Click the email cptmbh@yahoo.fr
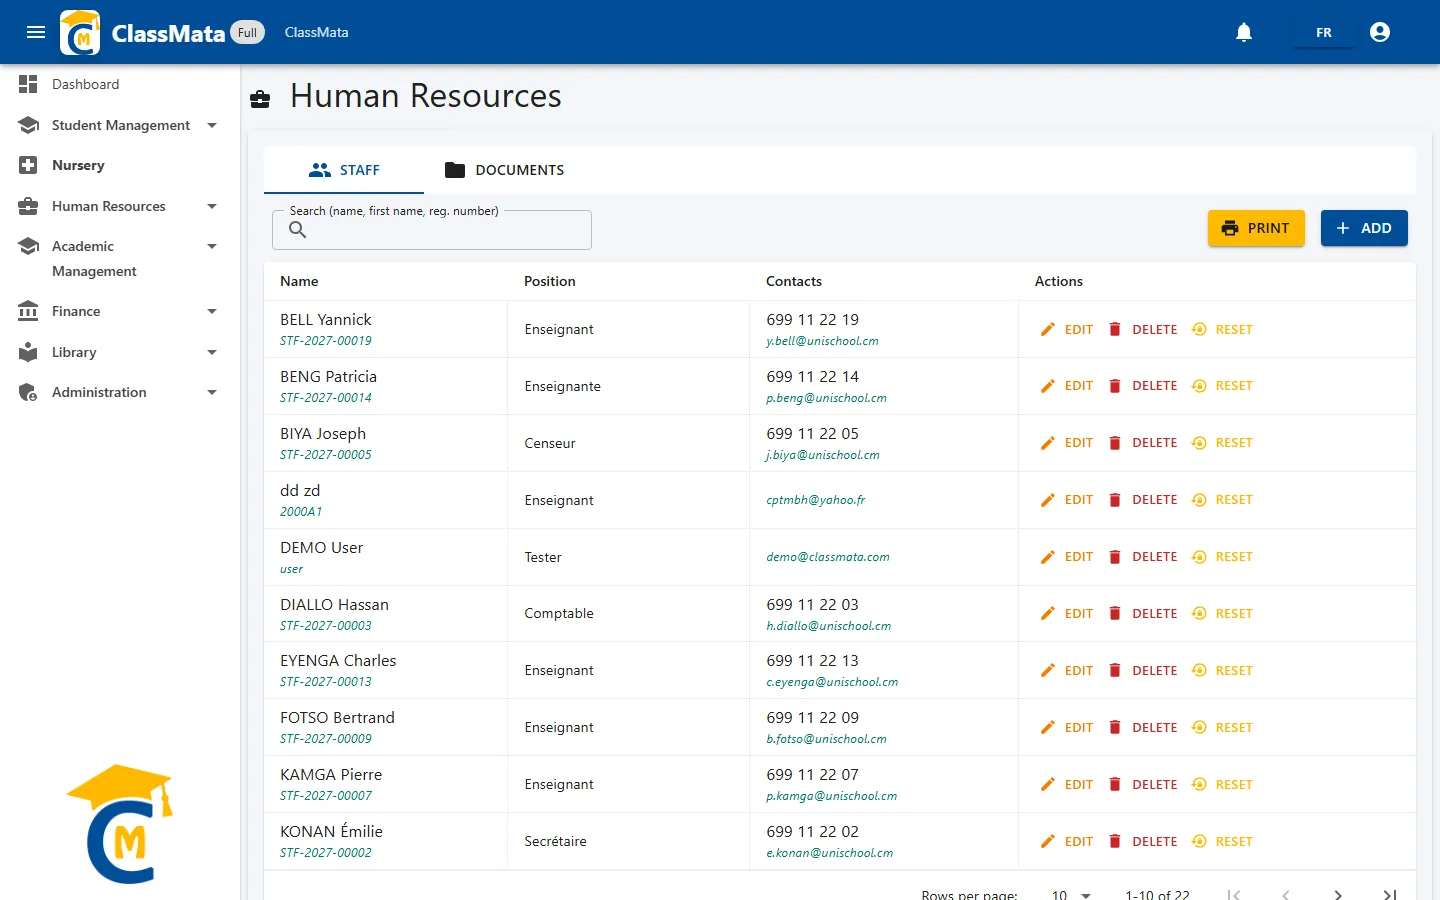Viewport: 1440px width, 900px height. click(816, 500)
